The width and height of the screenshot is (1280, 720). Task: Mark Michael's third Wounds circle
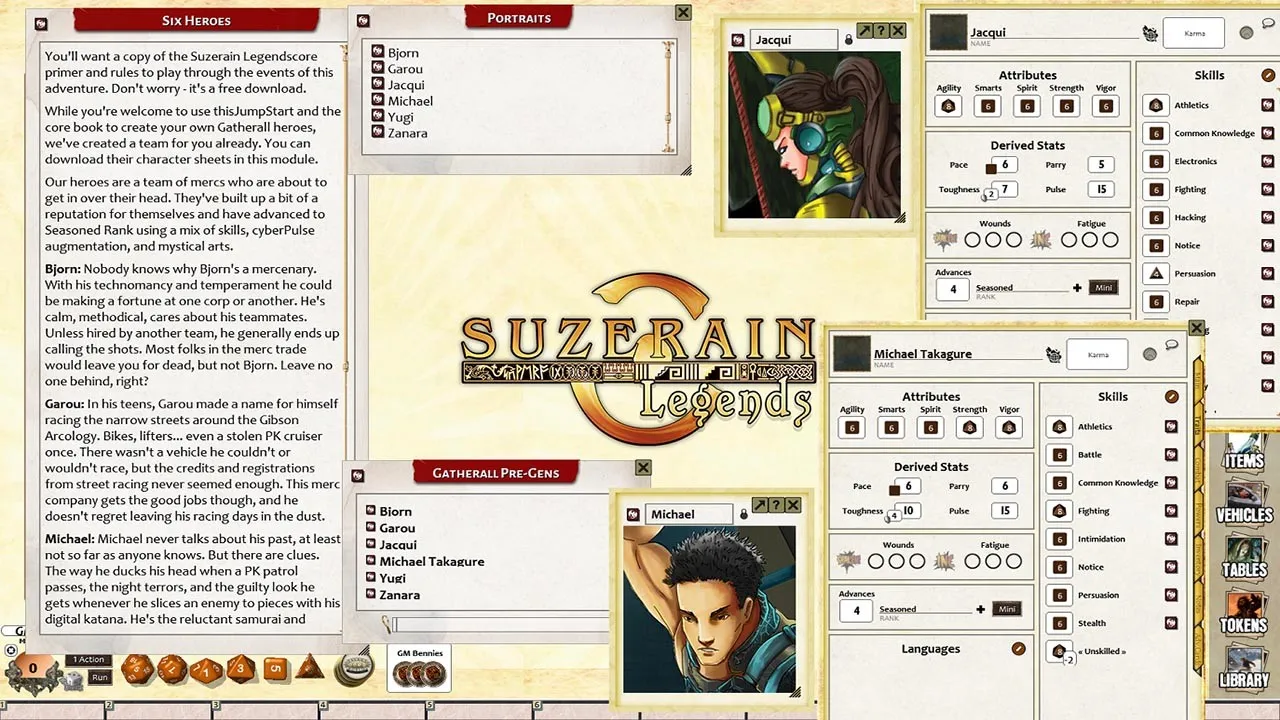[x=916, y=562]
